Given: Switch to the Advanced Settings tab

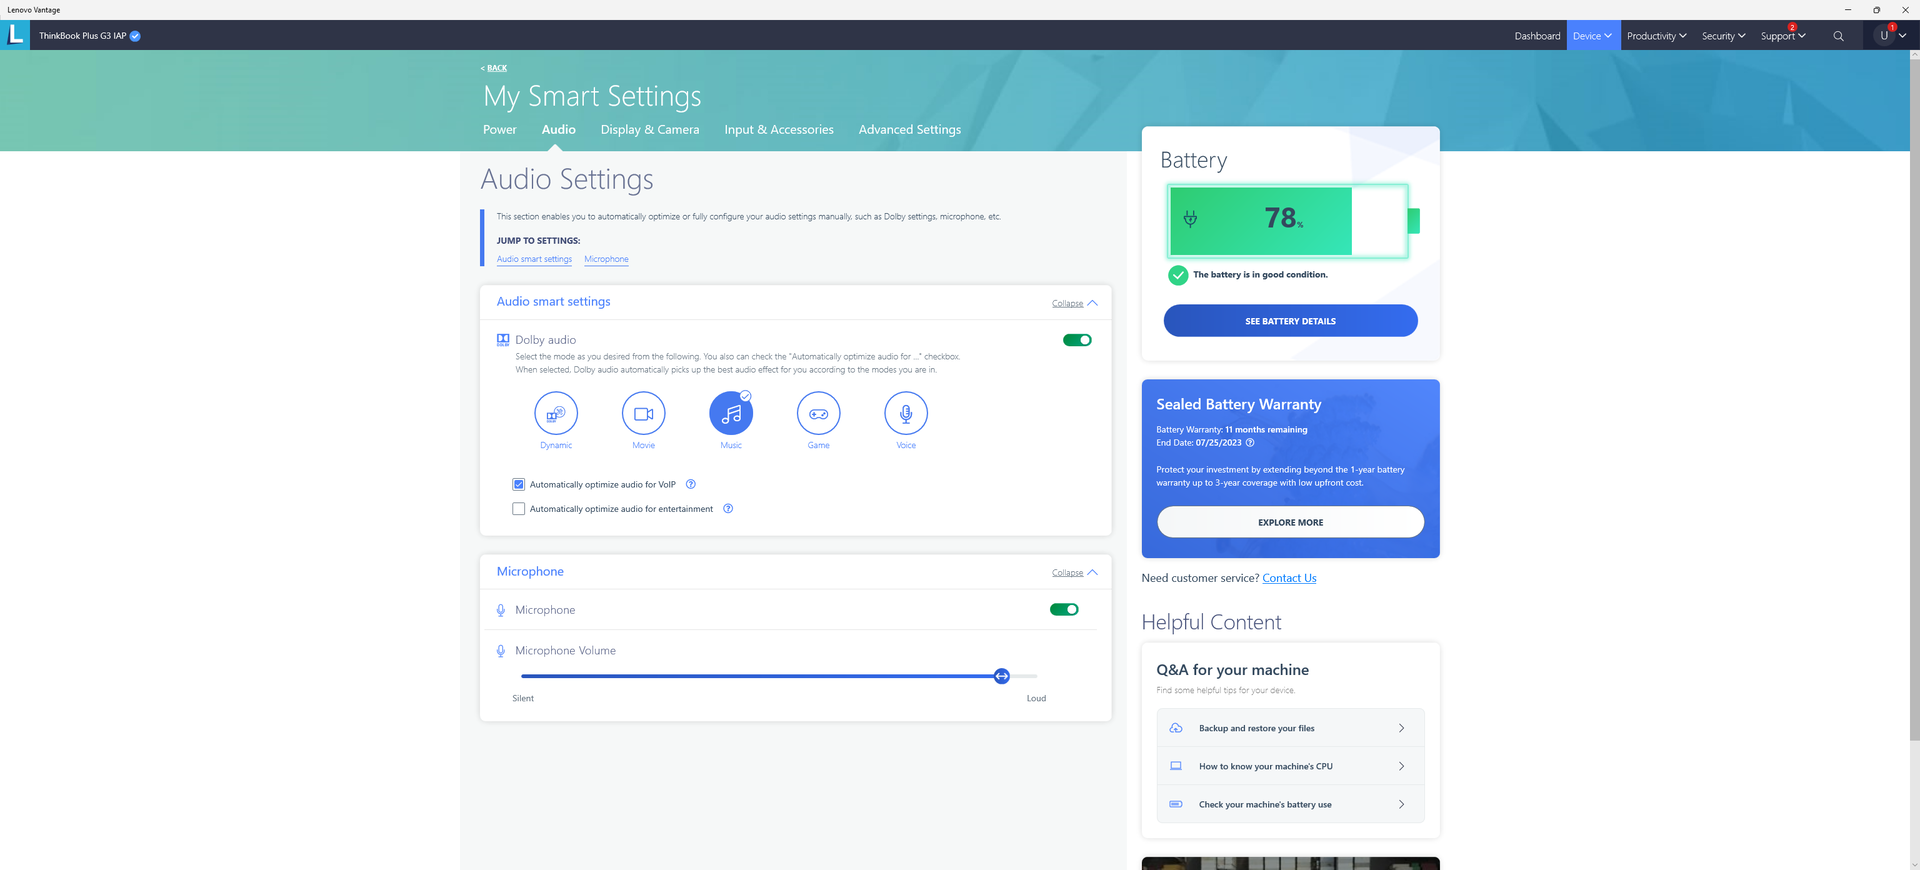Looking at the screenshot, I should (910, 130).
